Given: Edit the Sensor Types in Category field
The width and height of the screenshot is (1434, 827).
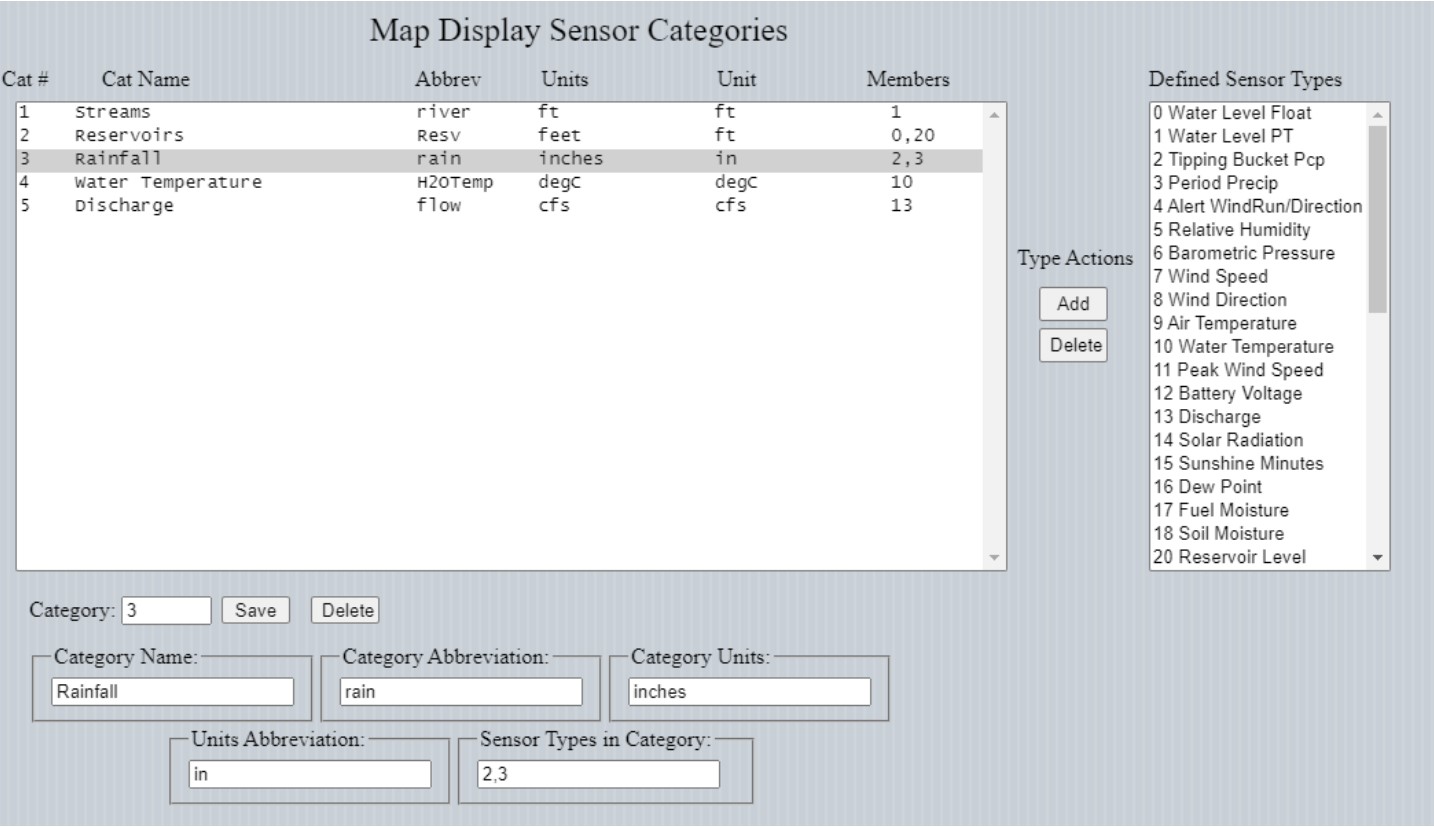Looking at the screenshot, I should pos(597,775).
